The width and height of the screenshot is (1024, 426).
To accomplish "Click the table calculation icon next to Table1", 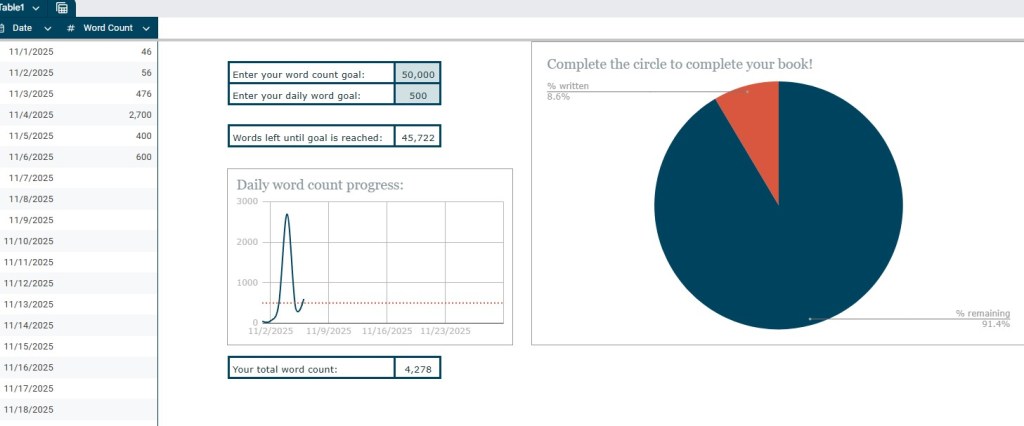I will (x=62, y=7).
